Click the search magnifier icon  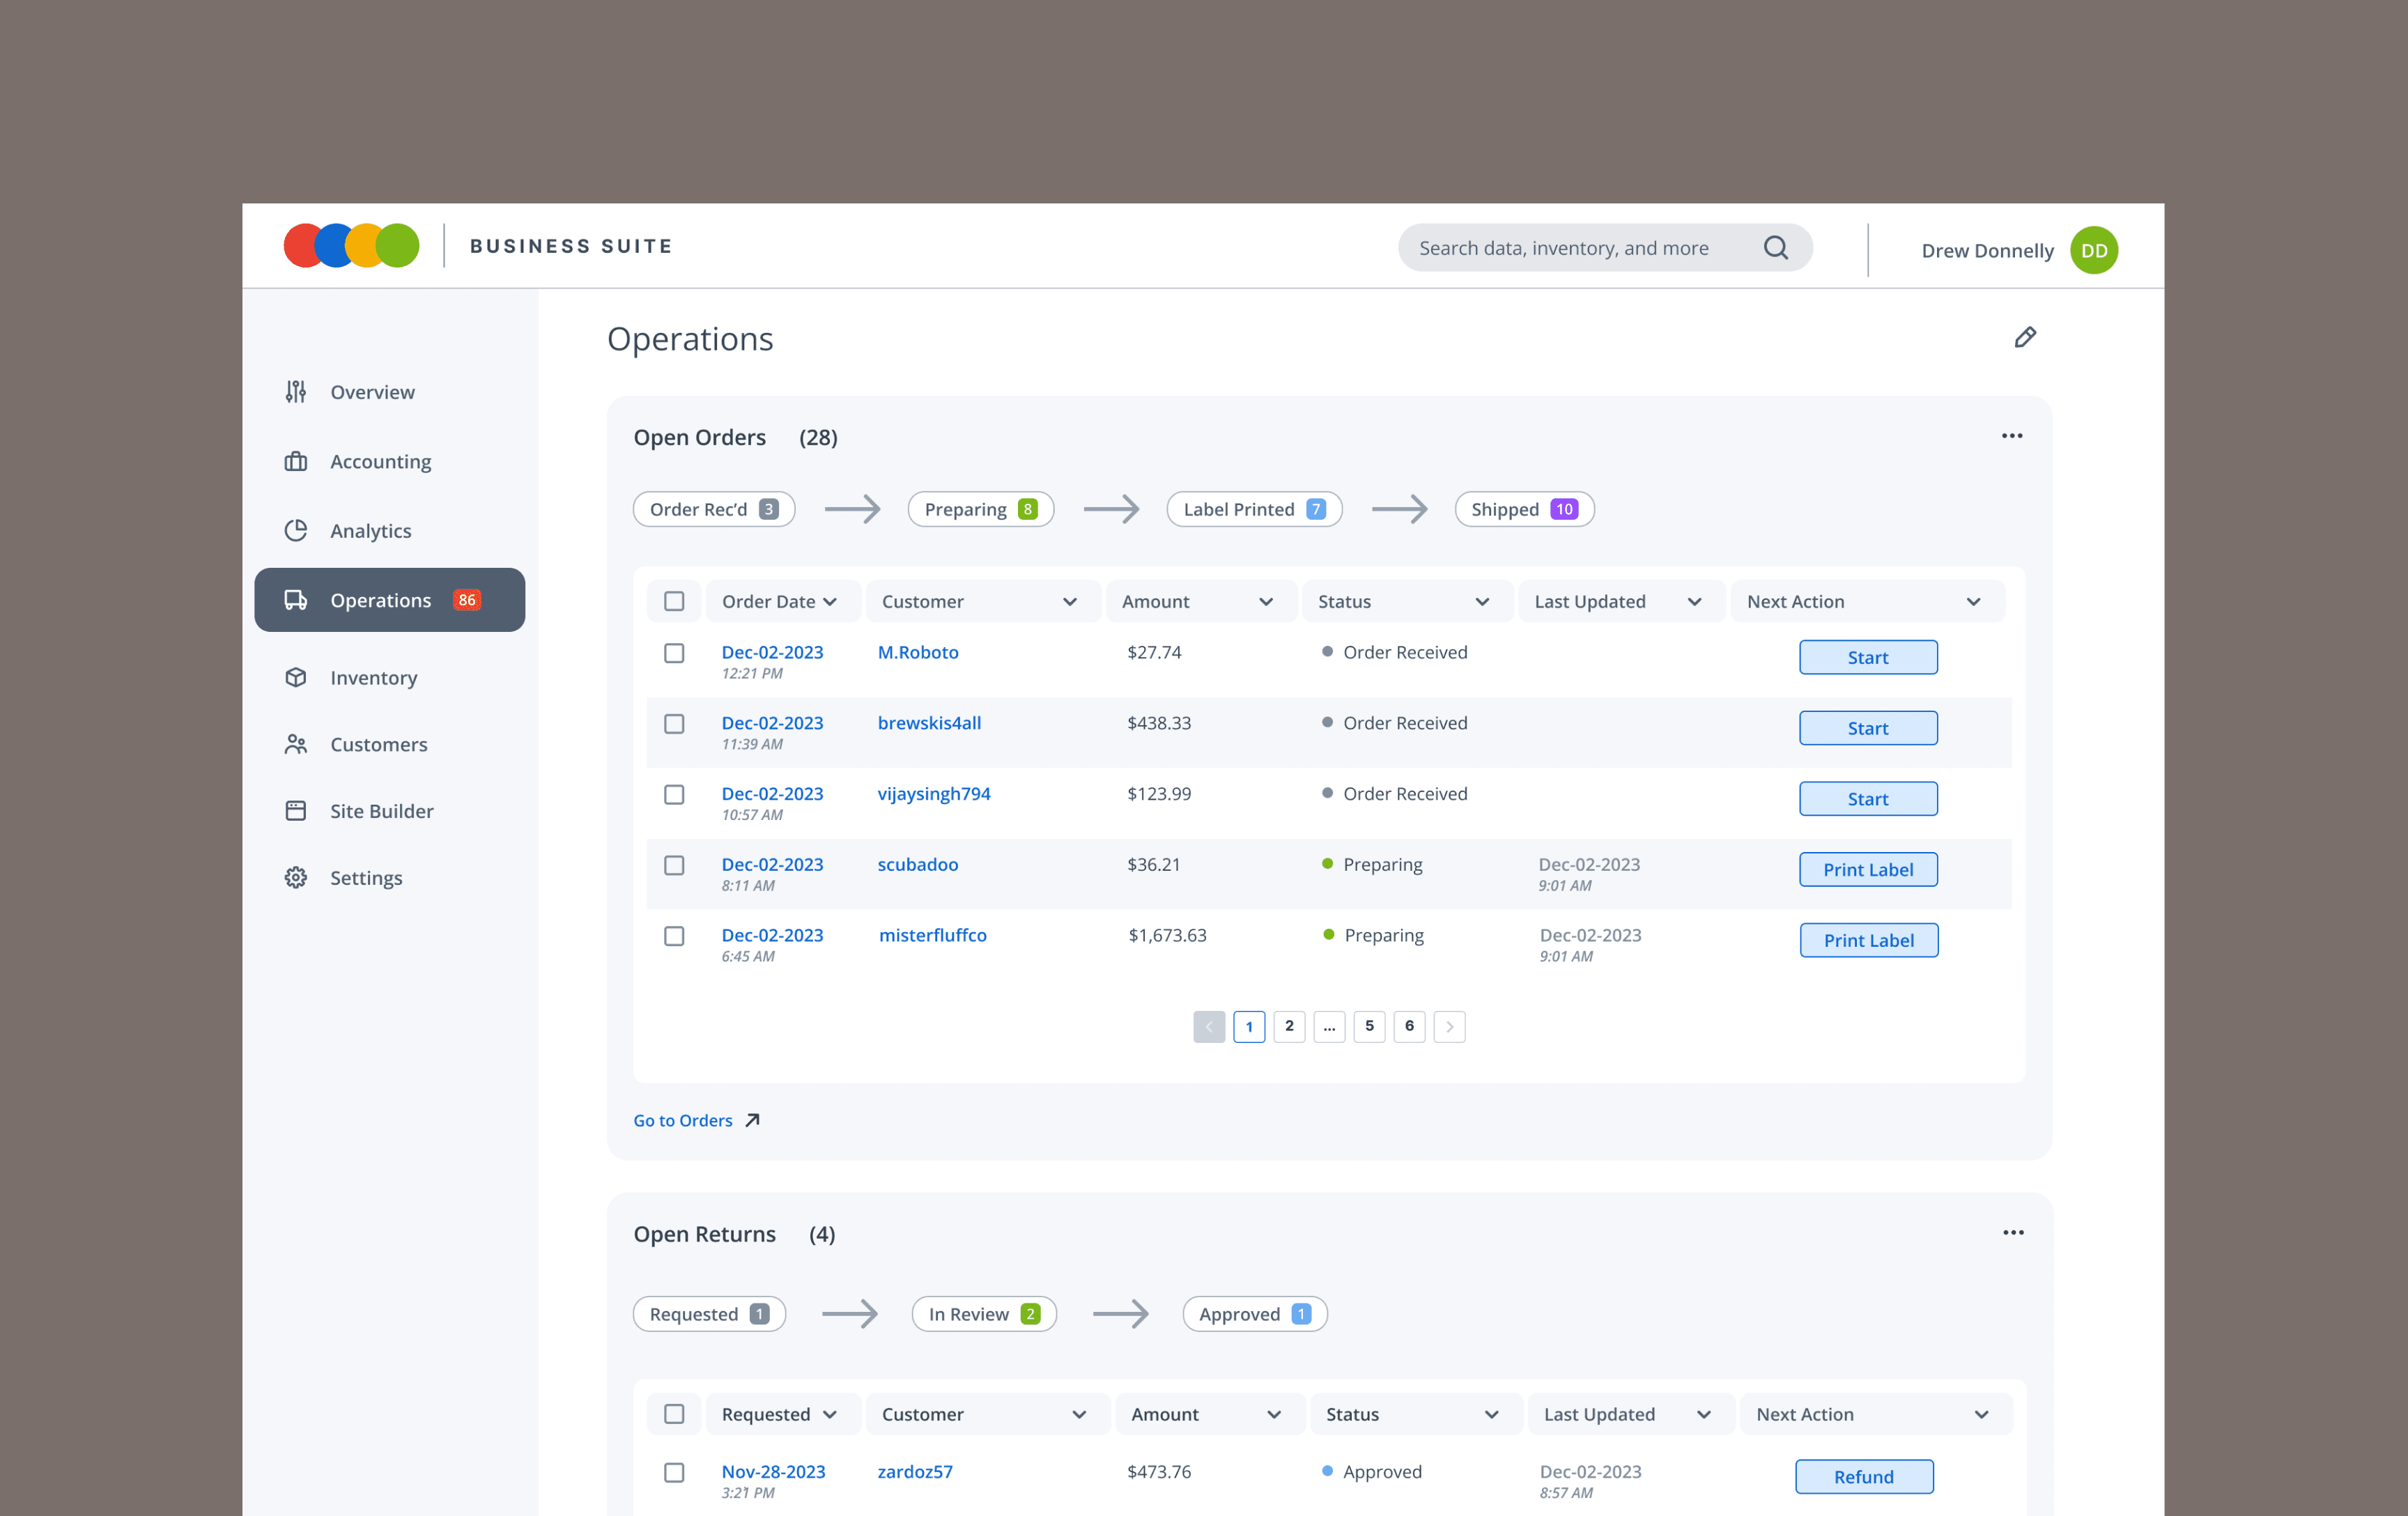1775,248
